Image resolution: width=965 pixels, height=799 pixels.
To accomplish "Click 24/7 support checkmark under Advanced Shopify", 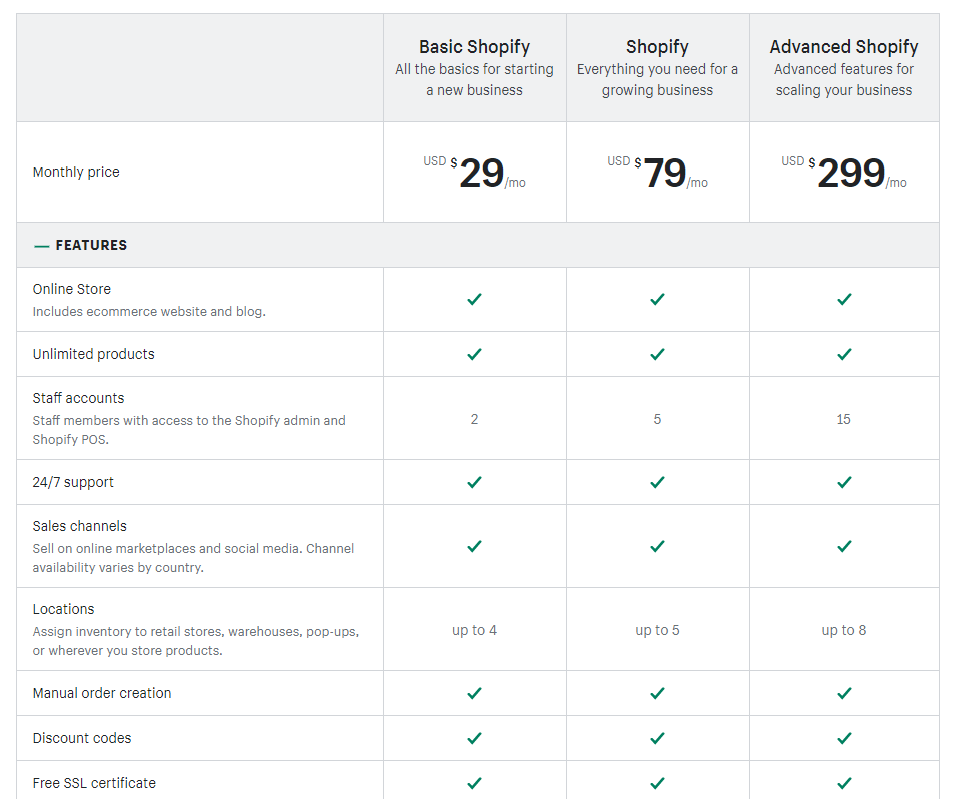I will [x=844, y=482].
